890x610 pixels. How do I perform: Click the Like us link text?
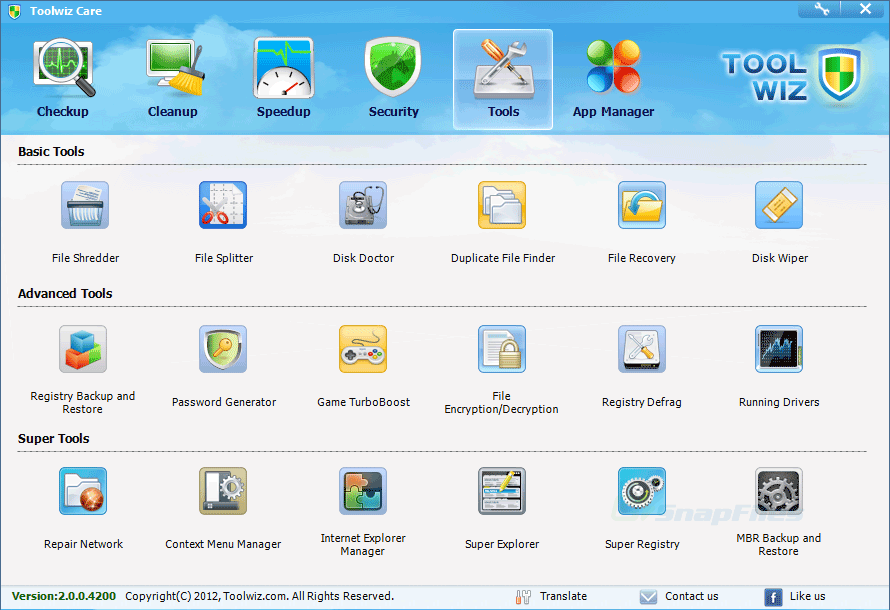point(807,596)
